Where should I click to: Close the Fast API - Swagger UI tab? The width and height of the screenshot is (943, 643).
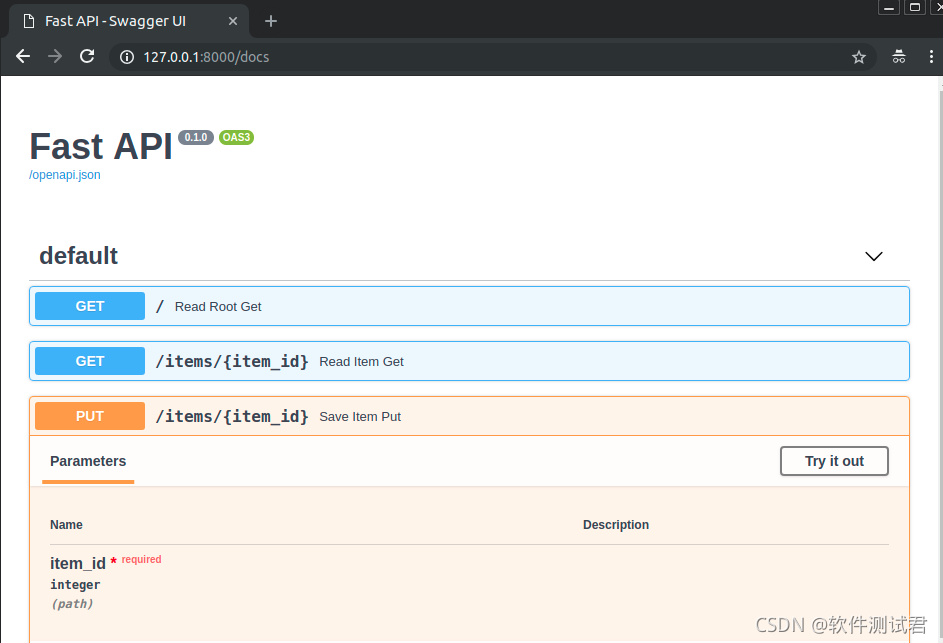(233, 21)
